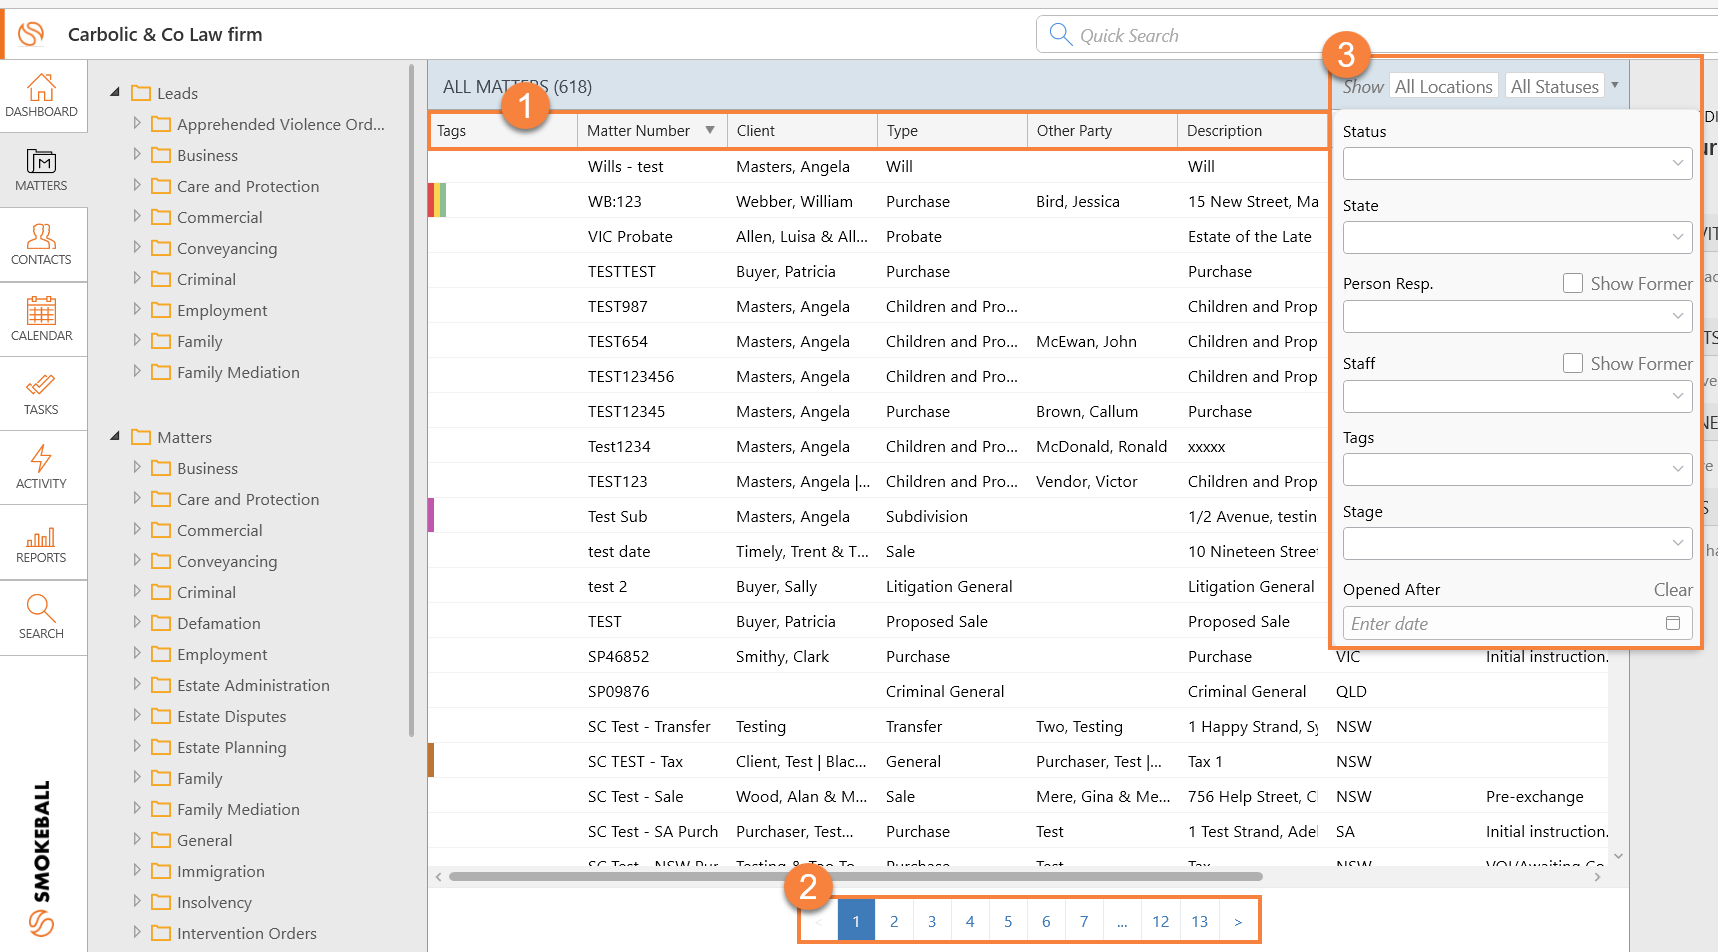Viewport: 1718px width, 952px height.
Task: Click the Matter Number sort arrow
Action: point(710,130)
